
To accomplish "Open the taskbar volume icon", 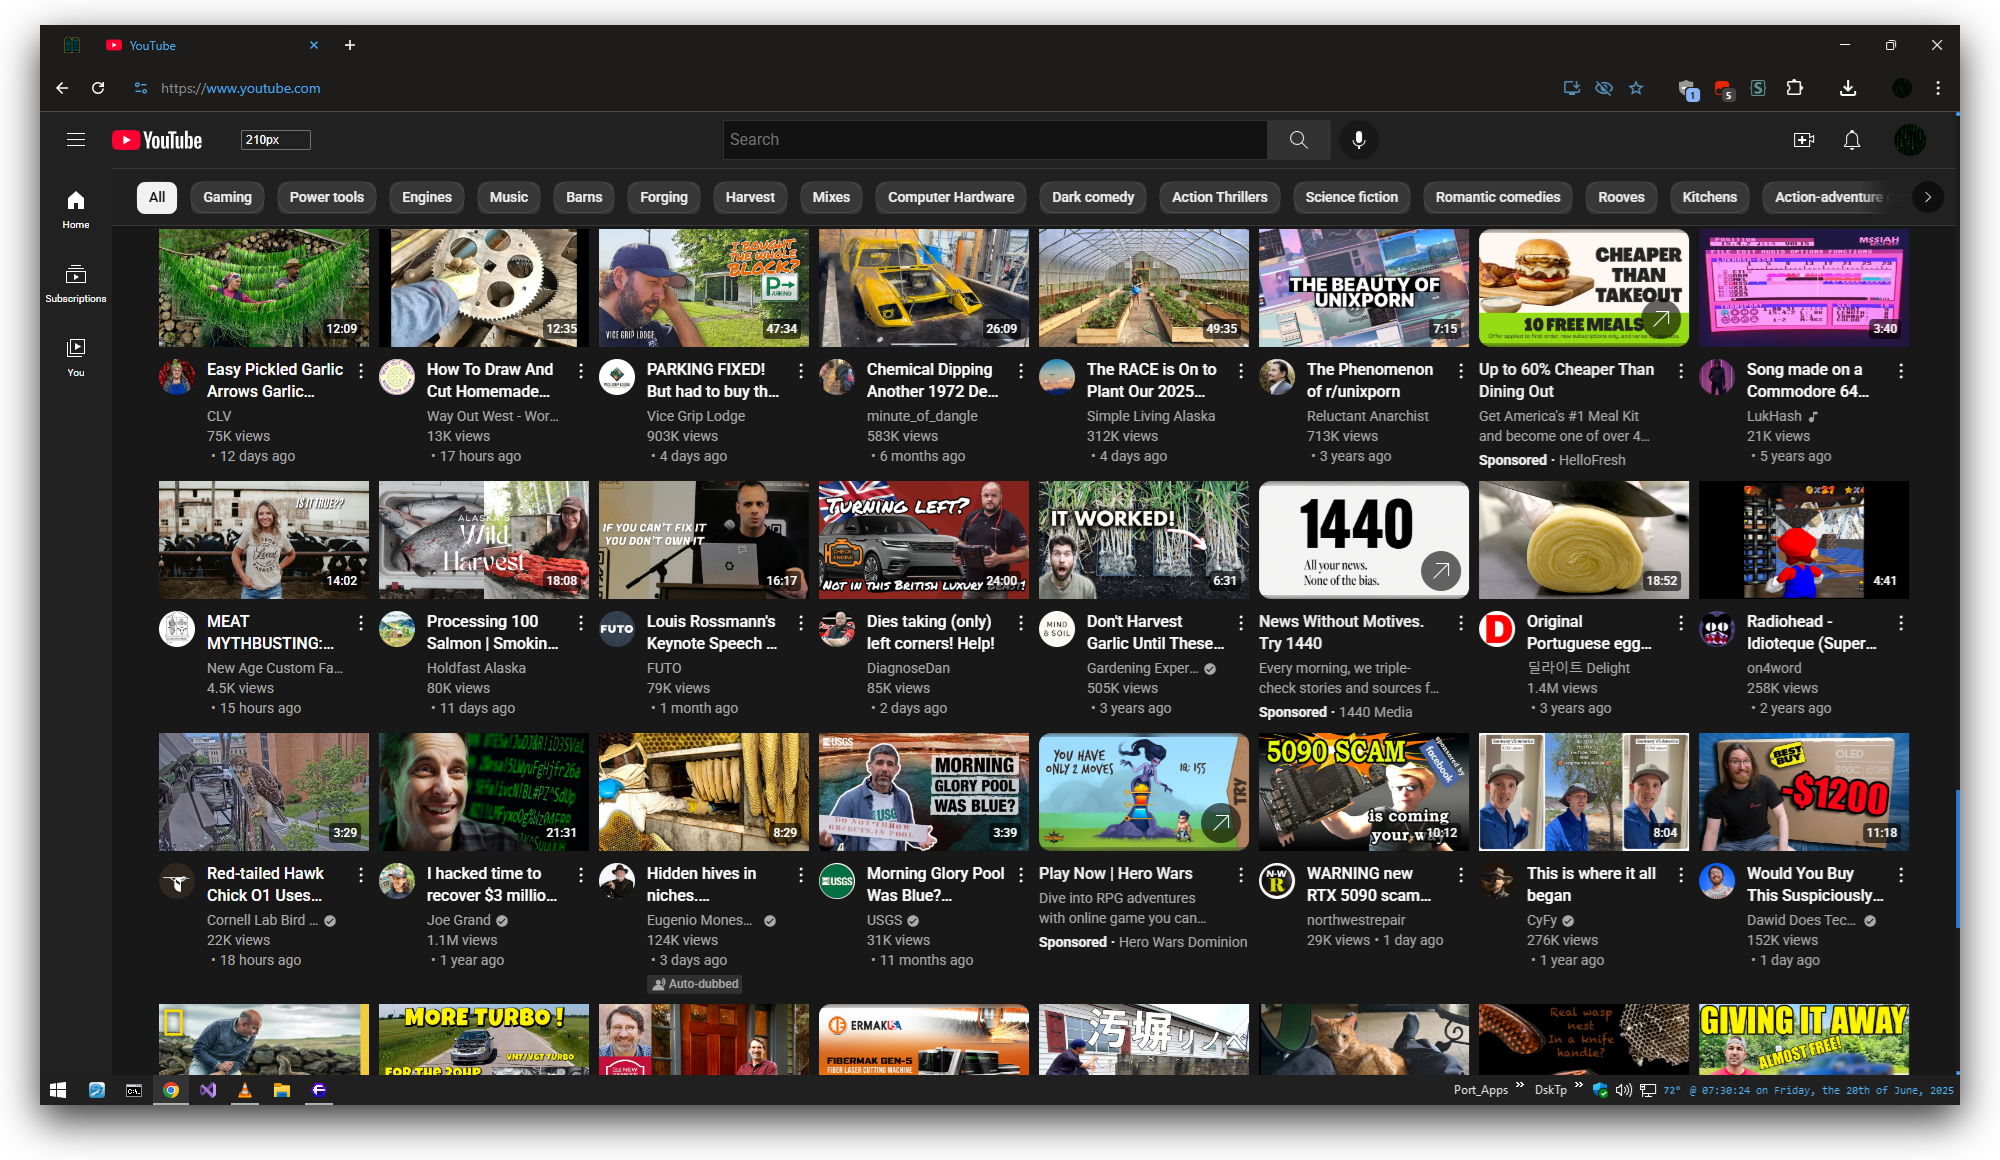I will (1624, 1090).
